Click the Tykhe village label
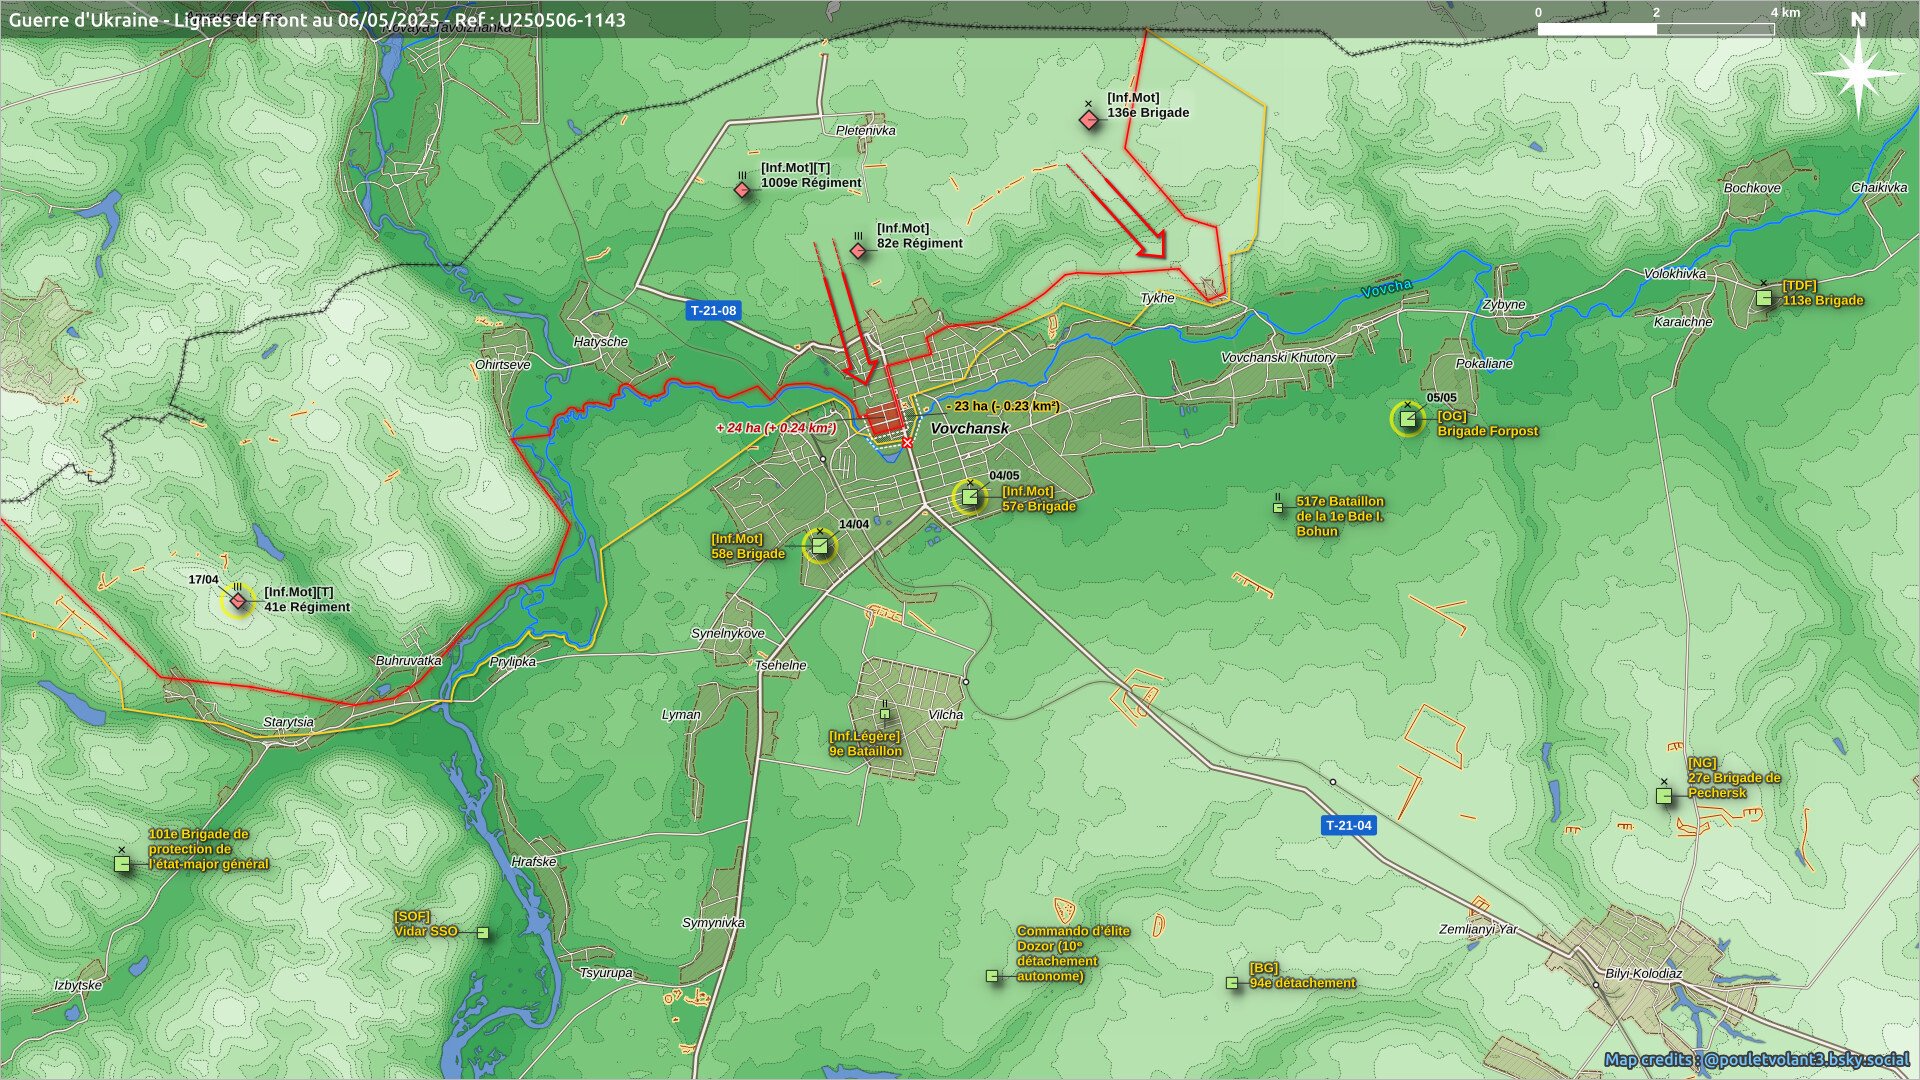This screenshot has height=1080, width=1920. 1157,298
